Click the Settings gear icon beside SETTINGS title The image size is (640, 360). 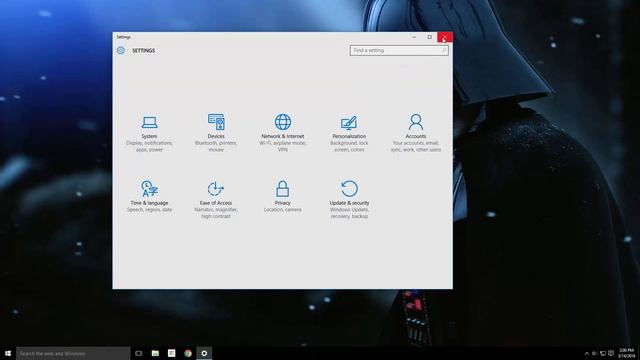tap(121, 50)
